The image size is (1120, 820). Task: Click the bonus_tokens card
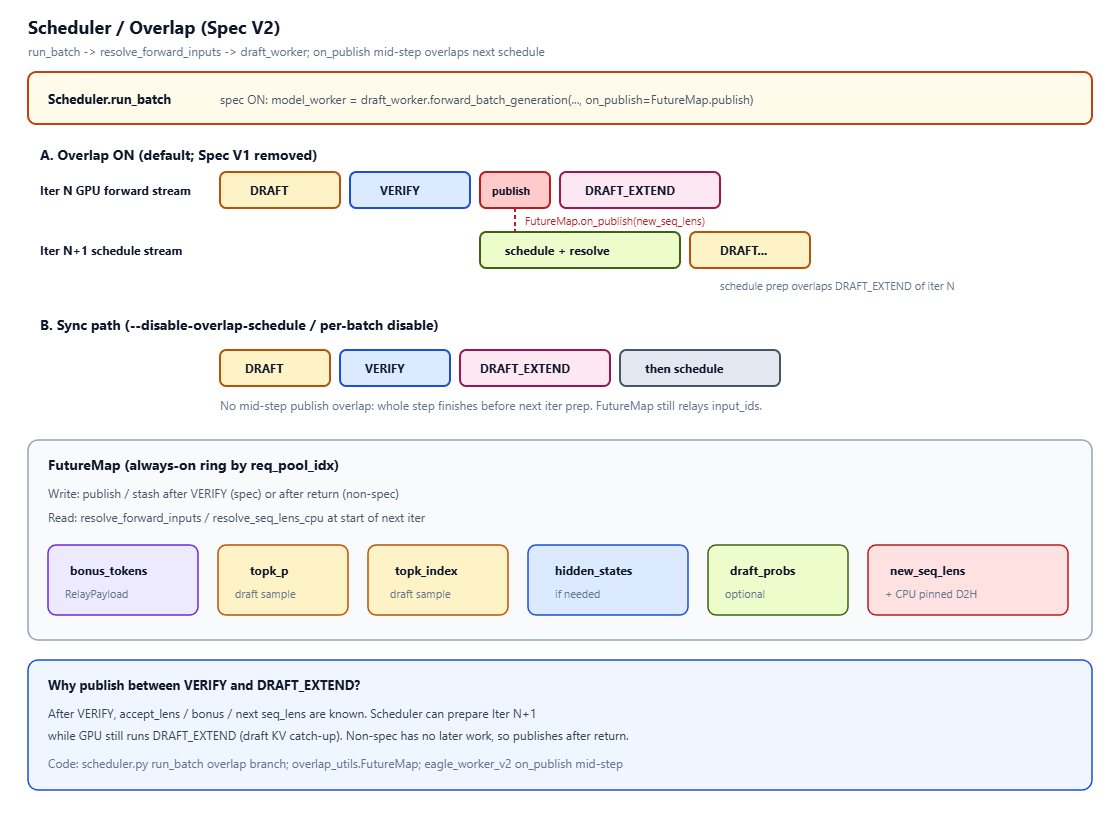[x=123, y=580]
